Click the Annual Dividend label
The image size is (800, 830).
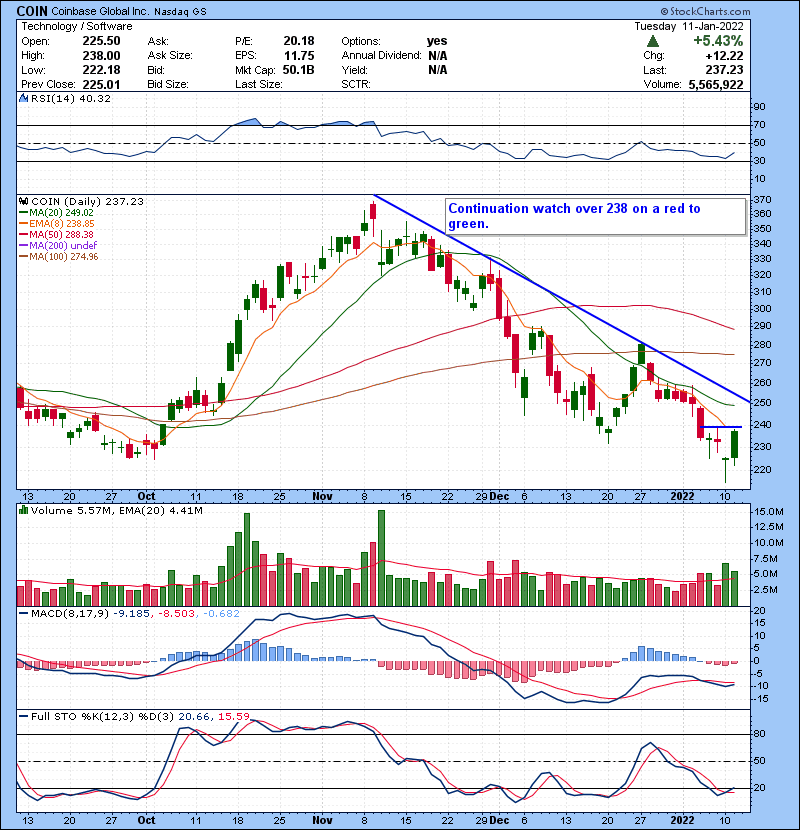tap(381, 56)
